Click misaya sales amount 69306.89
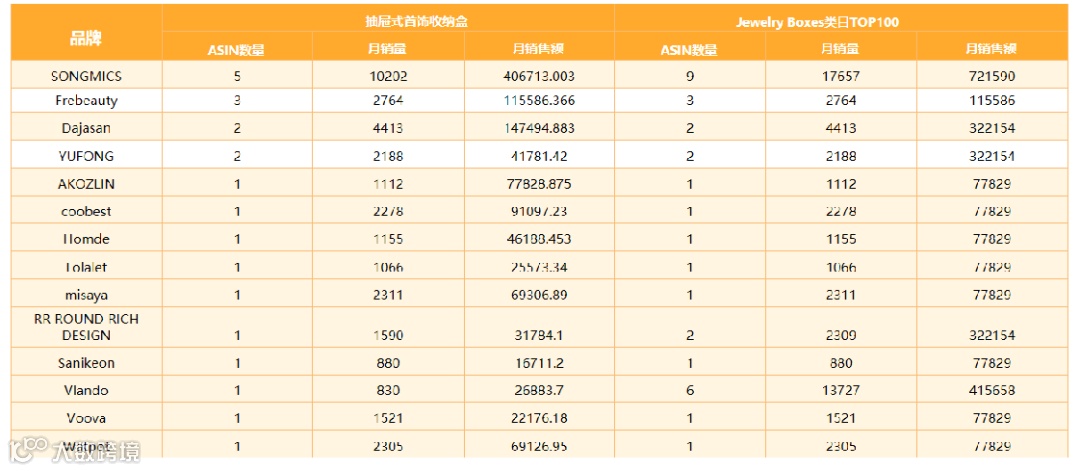The width and height of the screenshot is (1080, 471). 539,295
